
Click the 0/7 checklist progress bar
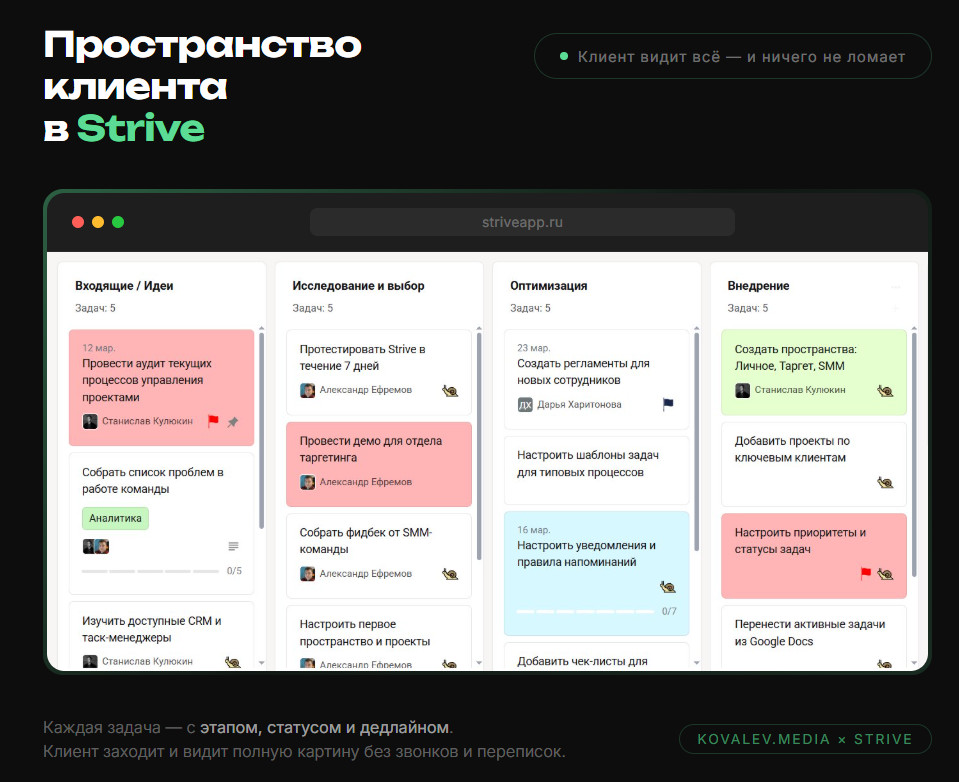tap(585, 611)
